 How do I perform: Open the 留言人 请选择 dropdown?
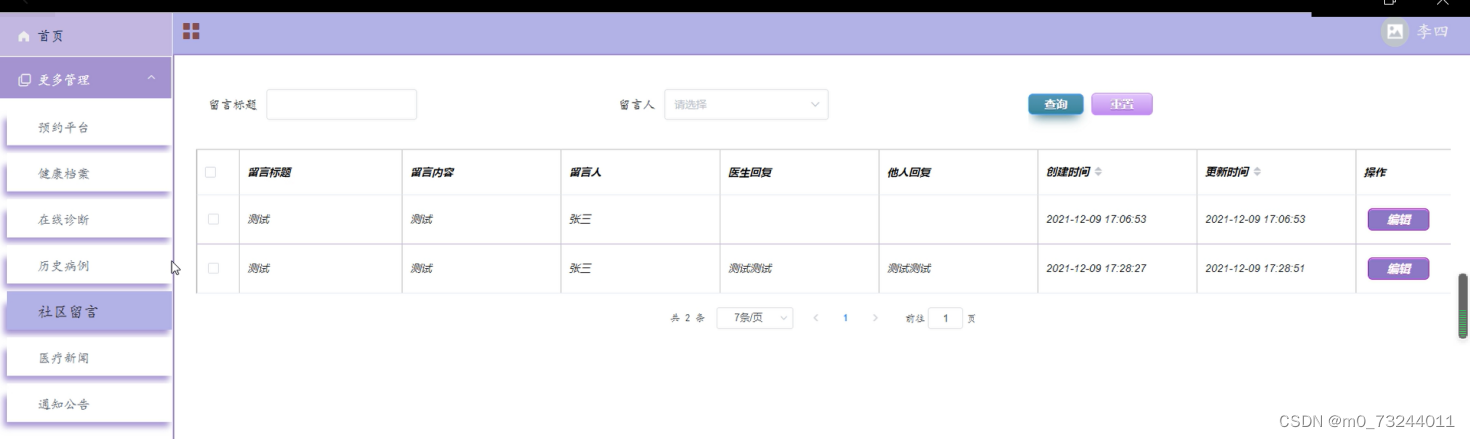(x=746, y=104)
